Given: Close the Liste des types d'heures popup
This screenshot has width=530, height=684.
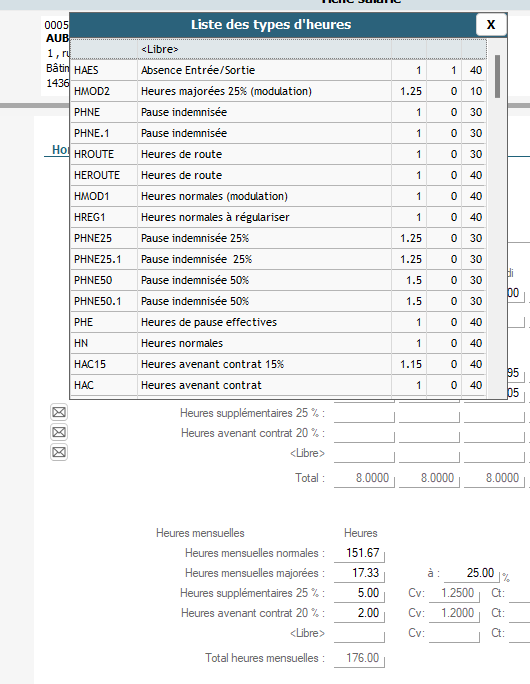Looking at the screenshot, I should (491, 24).
